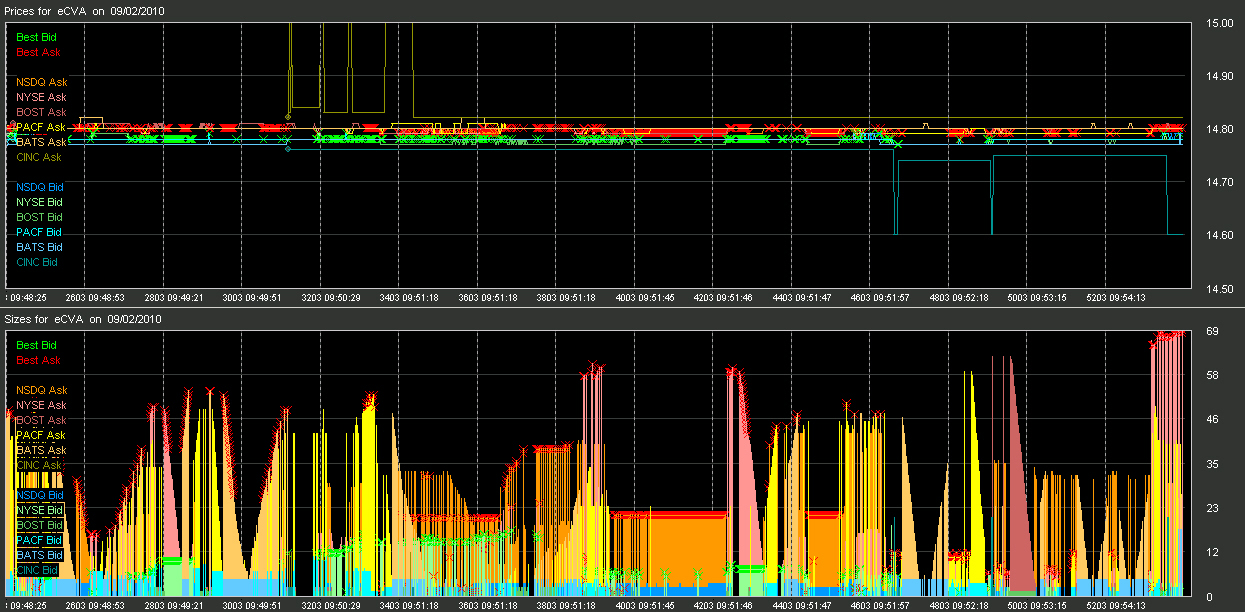
Task: Click 'NSDQ Ask' in the Sizes legend
Action: click(42, 390)
